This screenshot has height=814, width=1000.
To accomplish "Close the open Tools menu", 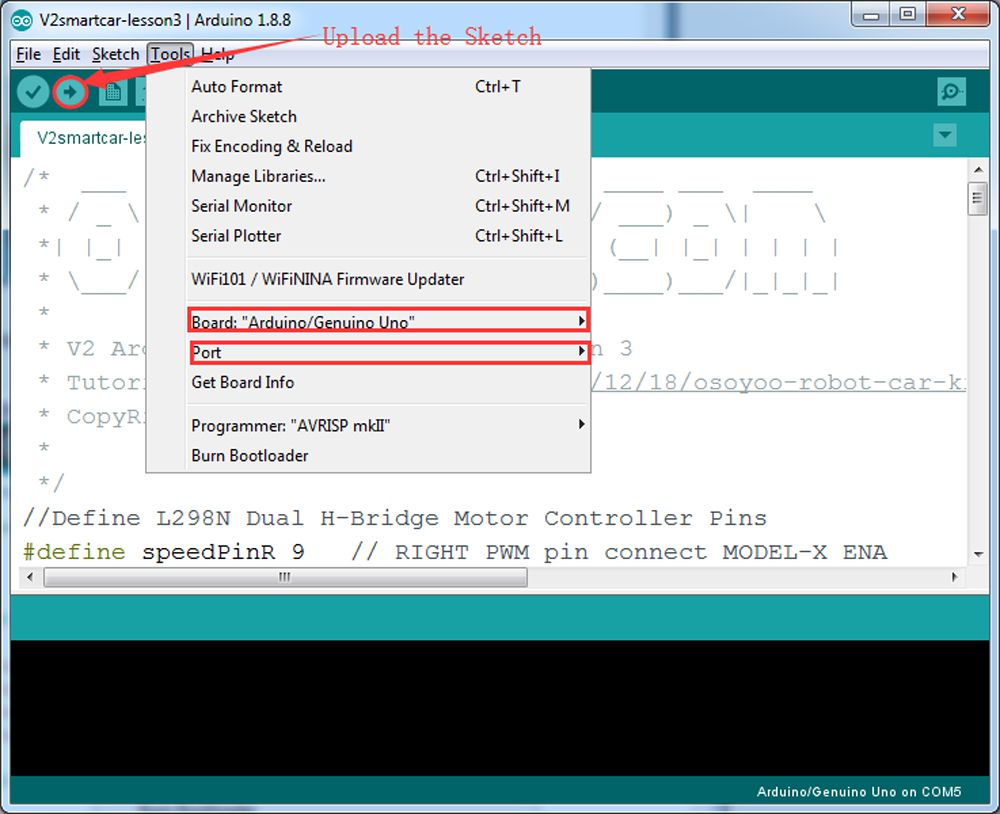I will 170,54.
